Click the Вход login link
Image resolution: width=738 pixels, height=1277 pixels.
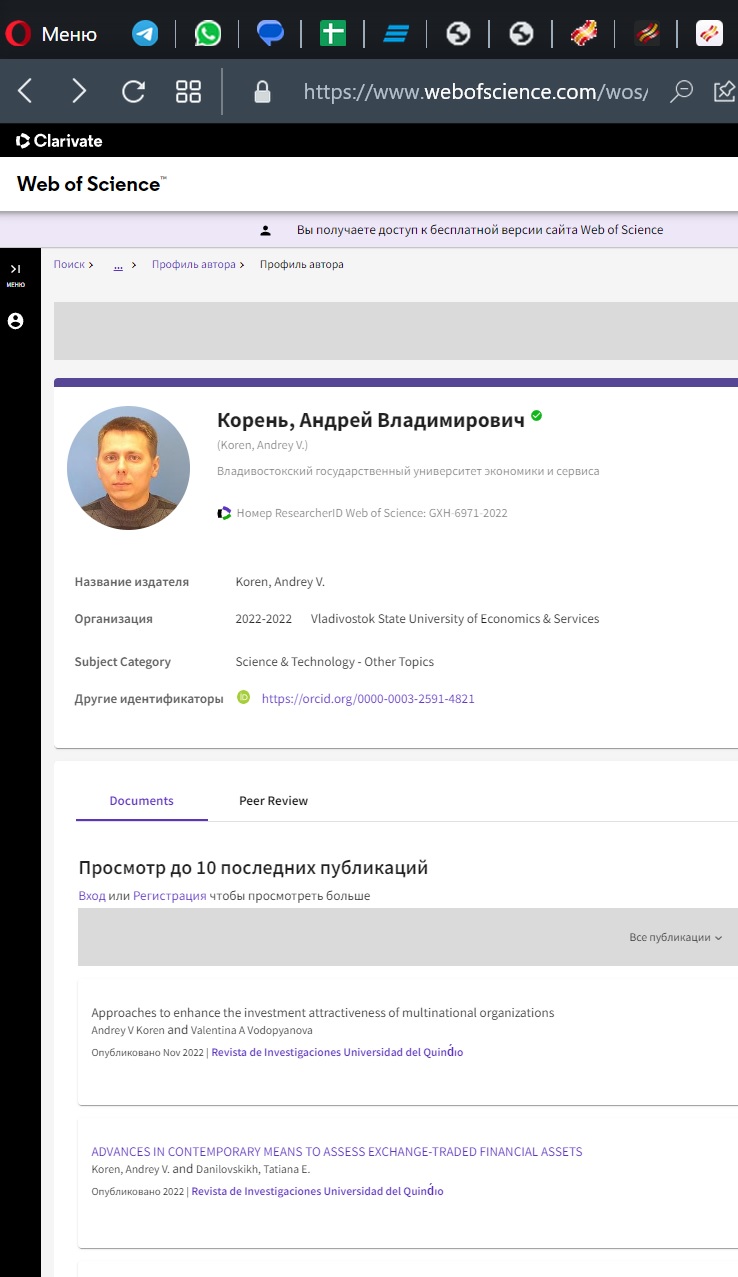point(92,896)
